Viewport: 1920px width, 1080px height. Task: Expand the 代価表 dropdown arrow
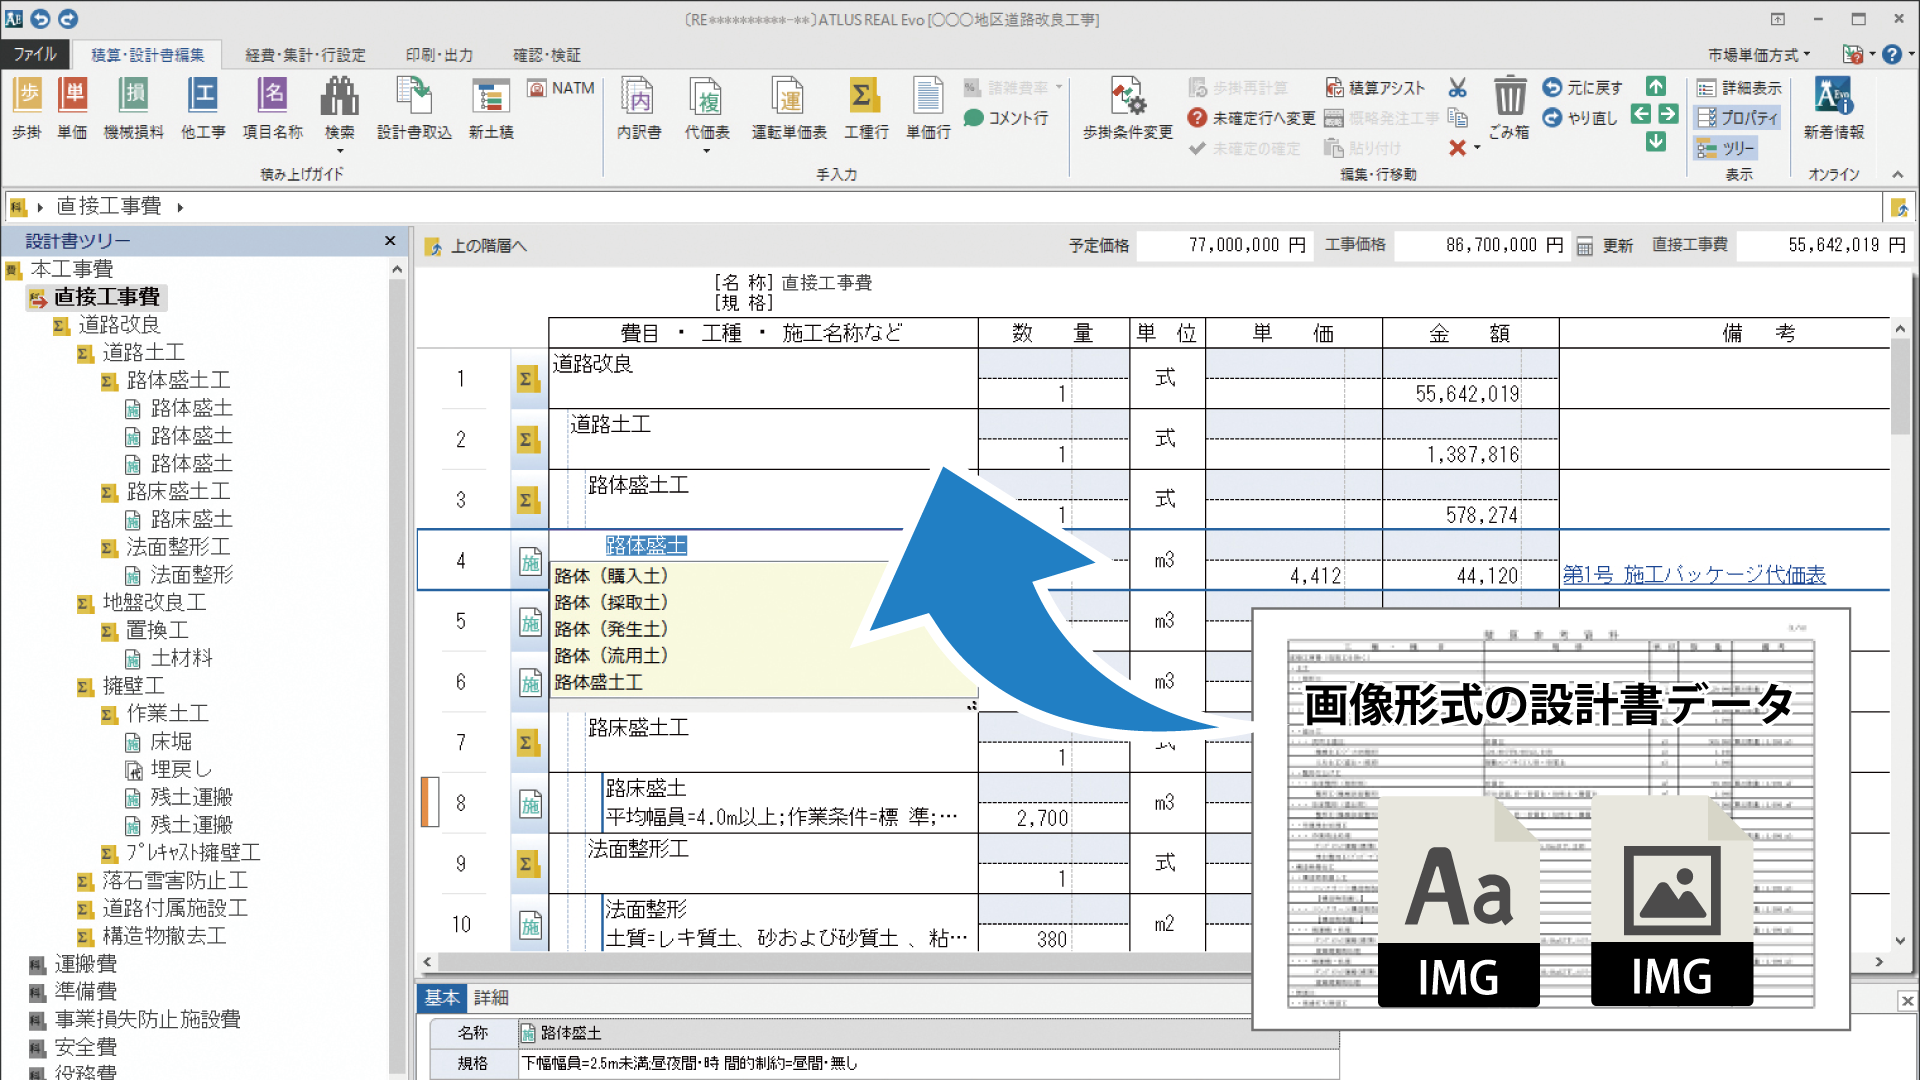(707, 151)
